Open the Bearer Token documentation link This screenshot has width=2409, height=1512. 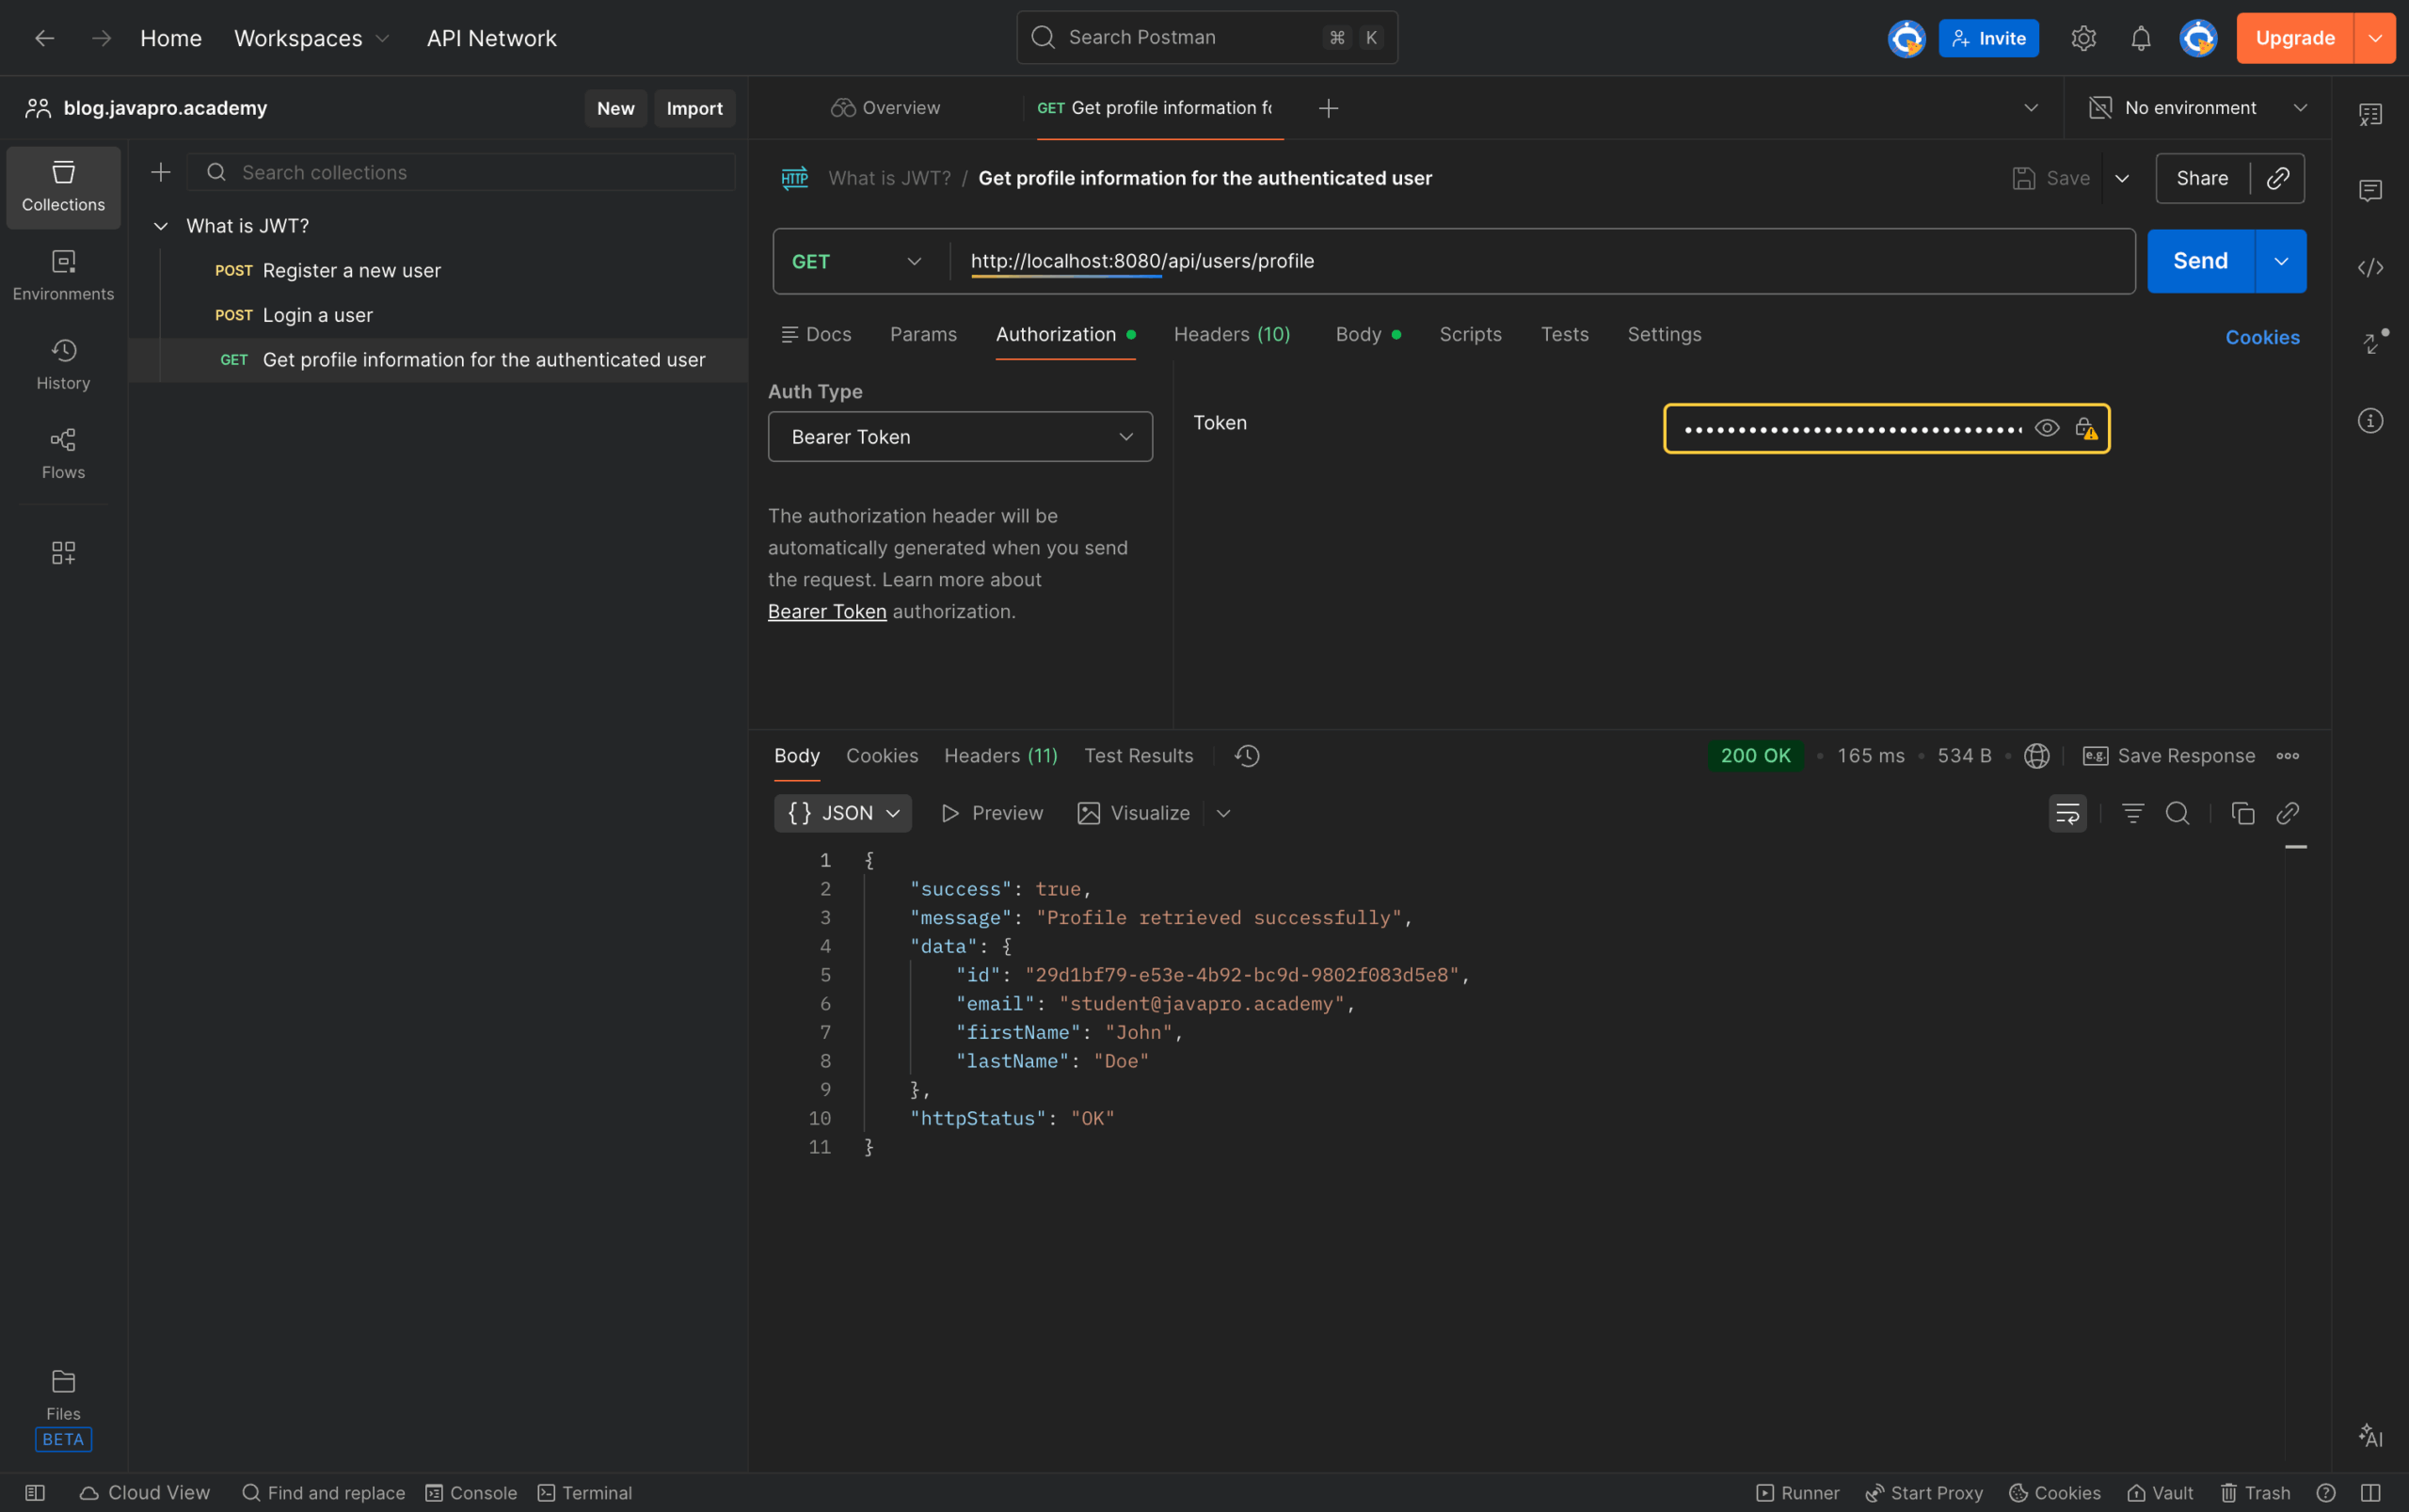(826, 611)
